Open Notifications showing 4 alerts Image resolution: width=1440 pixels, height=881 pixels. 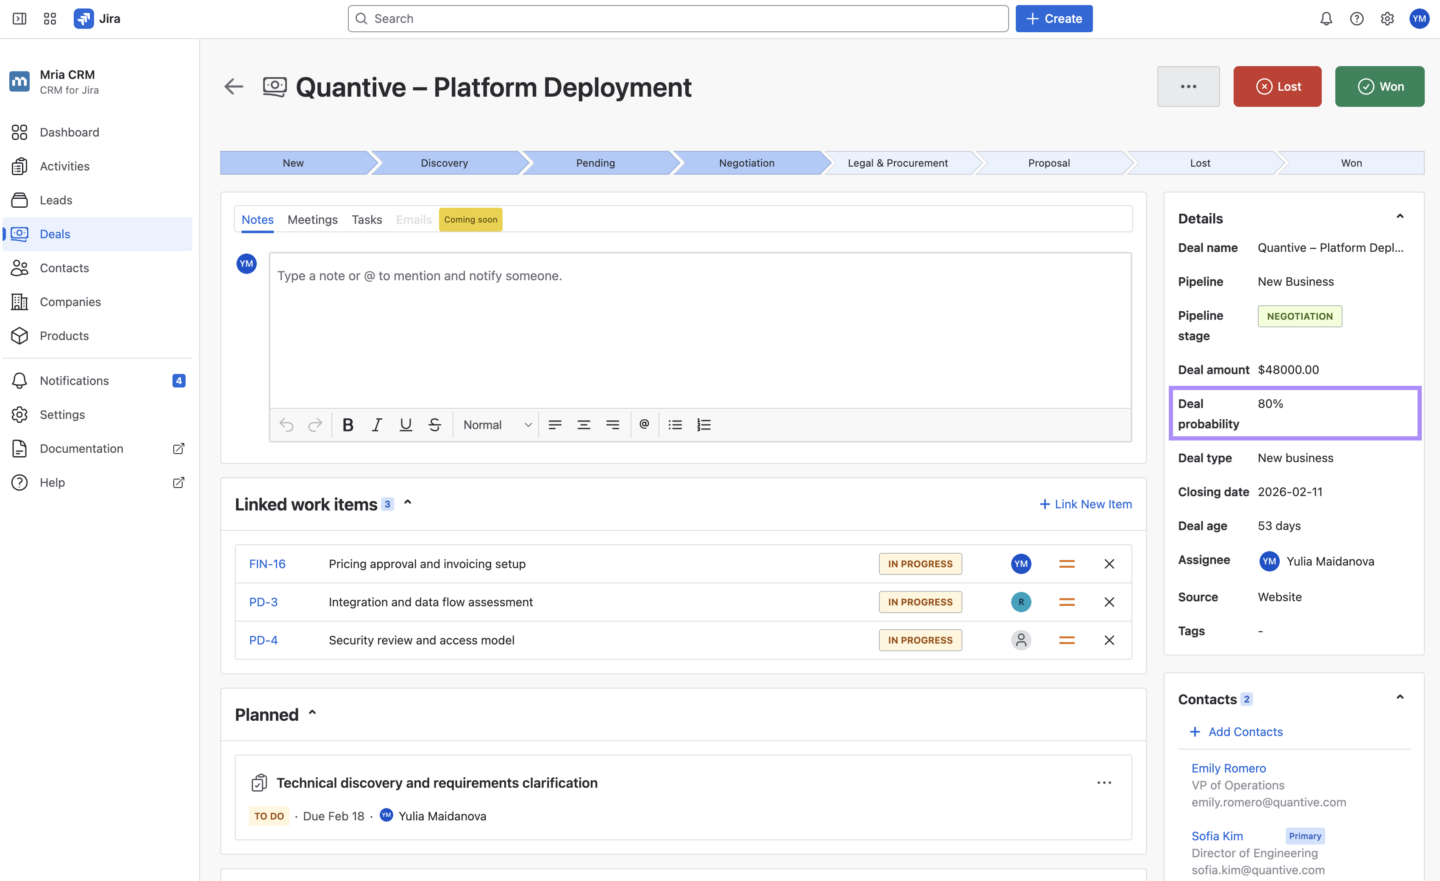pyautogui.click(x=73, y=380)
